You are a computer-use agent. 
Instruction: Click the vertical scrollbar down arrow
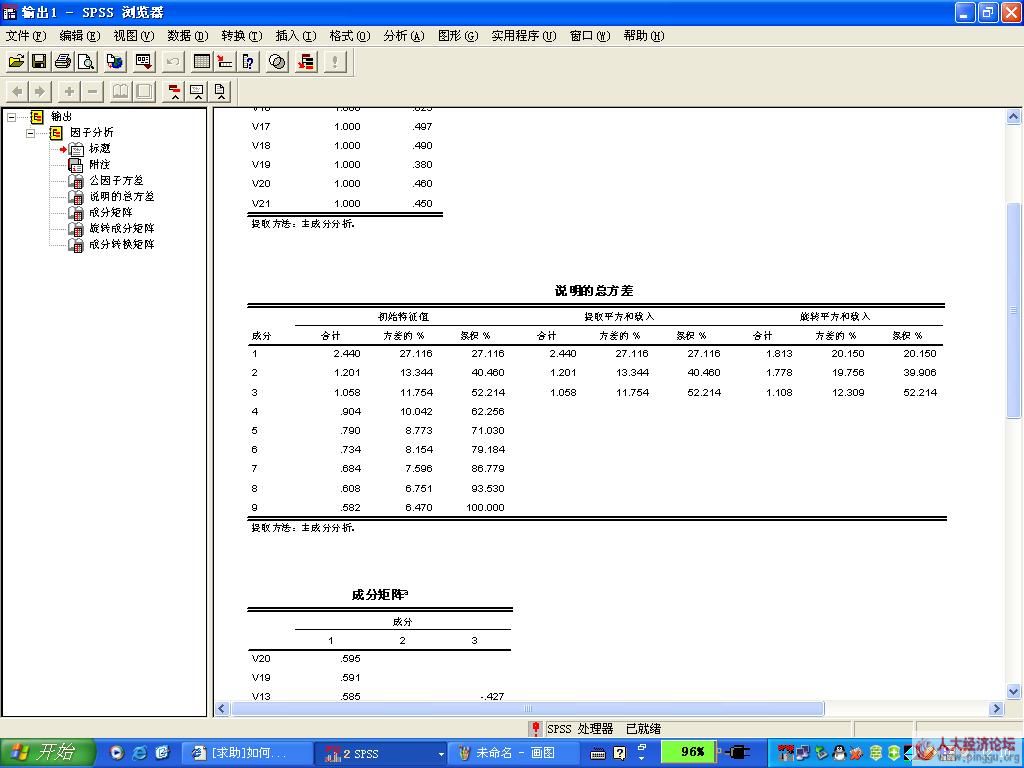(x=1014, y=691)
